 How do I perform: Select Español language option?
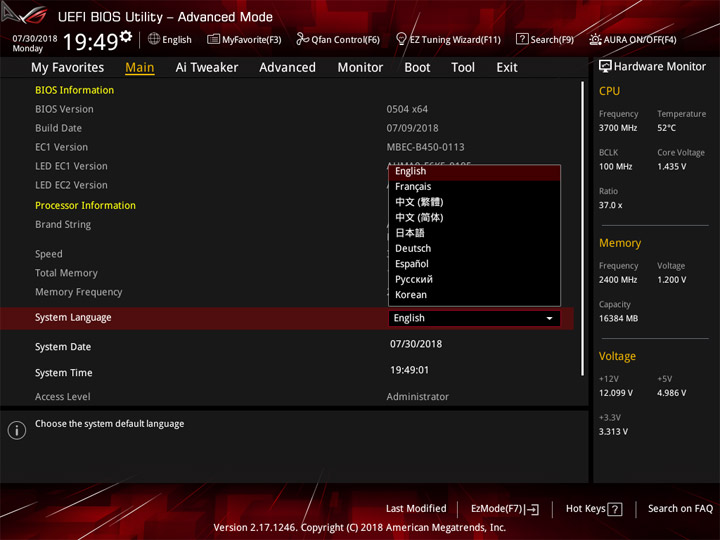[474, 264]
